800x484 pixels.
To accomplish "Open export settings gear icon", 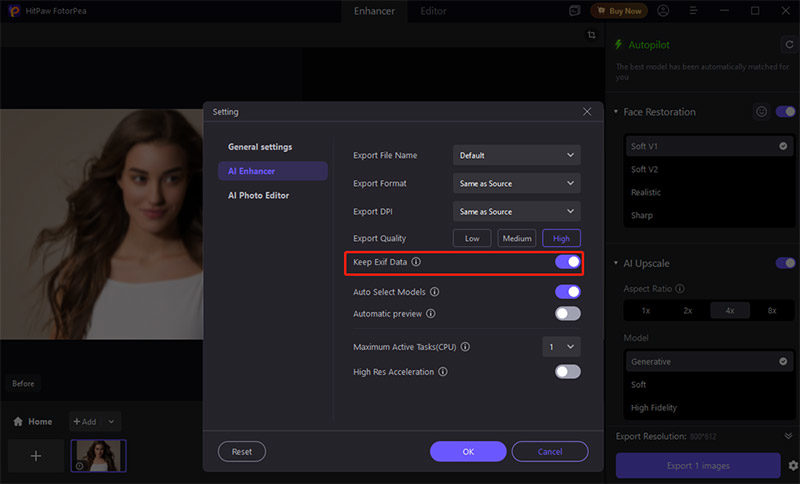I will (x=792, y=466).
